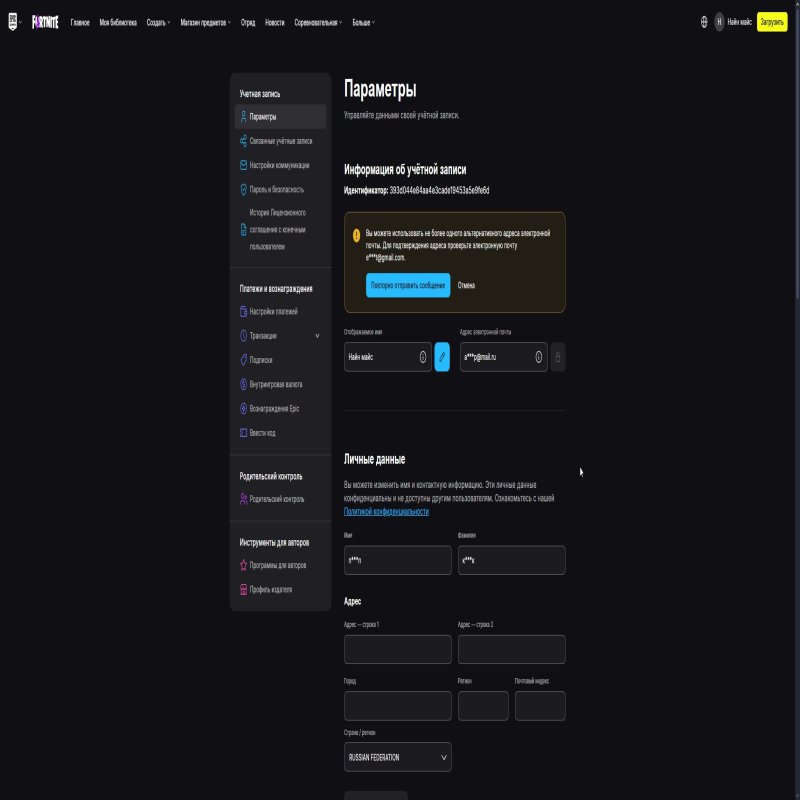Screen dimensions: 800x800
Task: Click the info icon in email address field
Action: point(538,357)
